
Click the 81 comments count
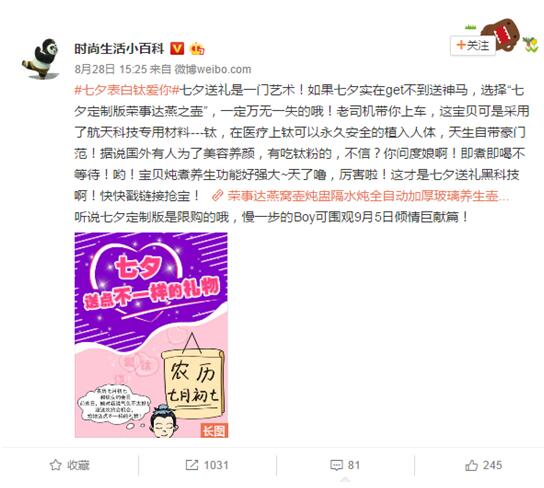(354, 465)
